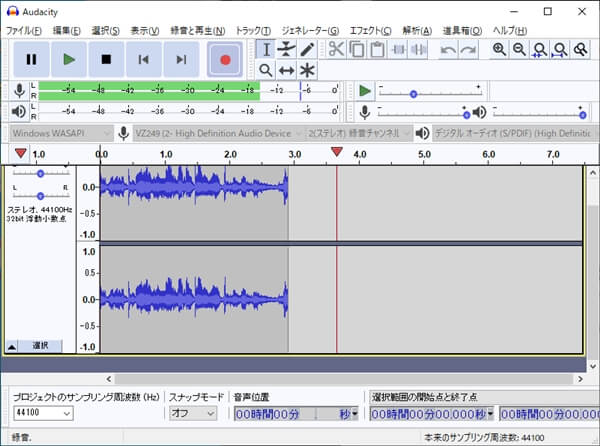Click the recording meter microphone icon

[19, 91]
